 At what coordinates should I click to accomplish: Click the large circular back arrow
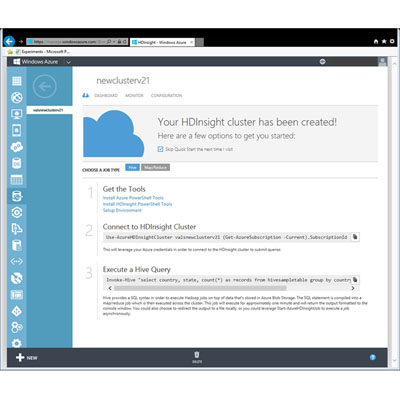coord(45,87)
